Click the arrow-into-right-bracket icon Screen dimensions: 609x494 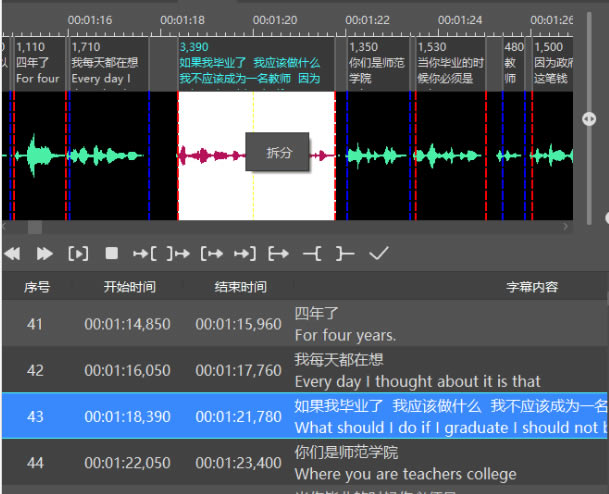pyautogui.click(x=245, y=254)
